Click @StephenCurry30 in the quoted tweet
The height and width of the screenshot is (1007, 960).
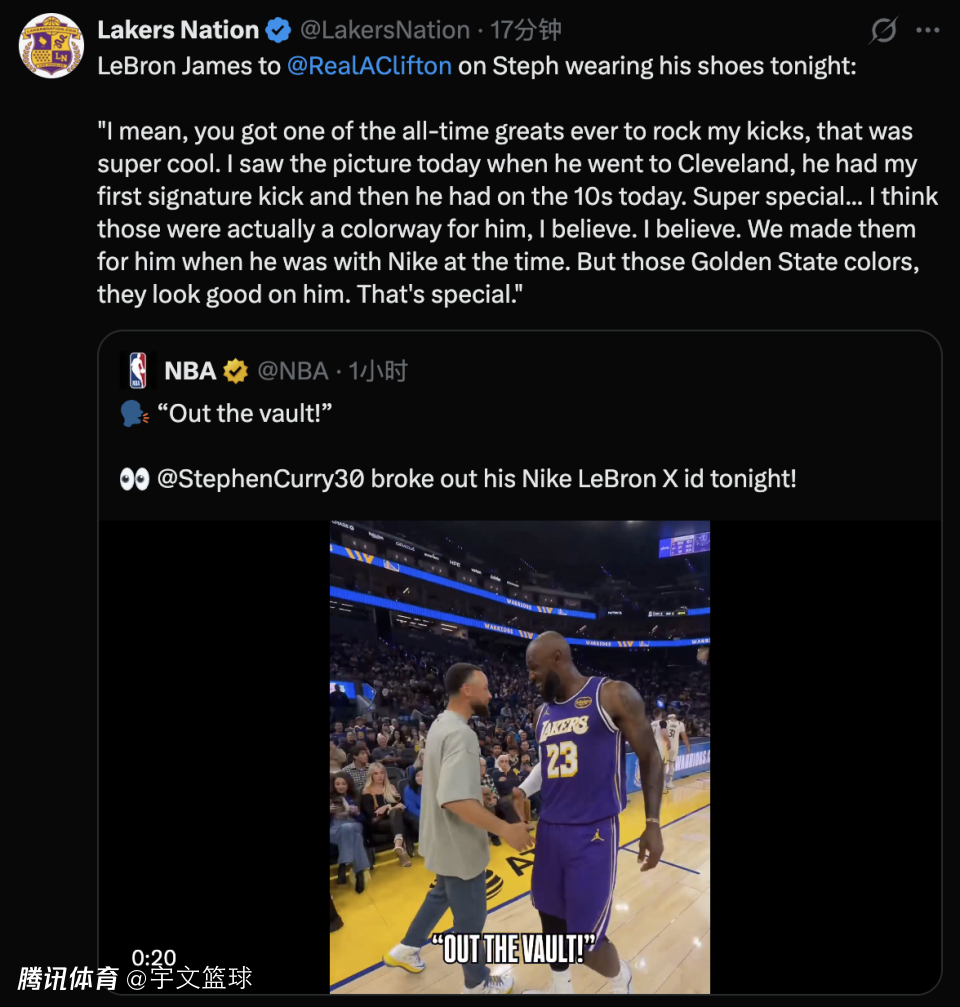[x=260, y=479]
